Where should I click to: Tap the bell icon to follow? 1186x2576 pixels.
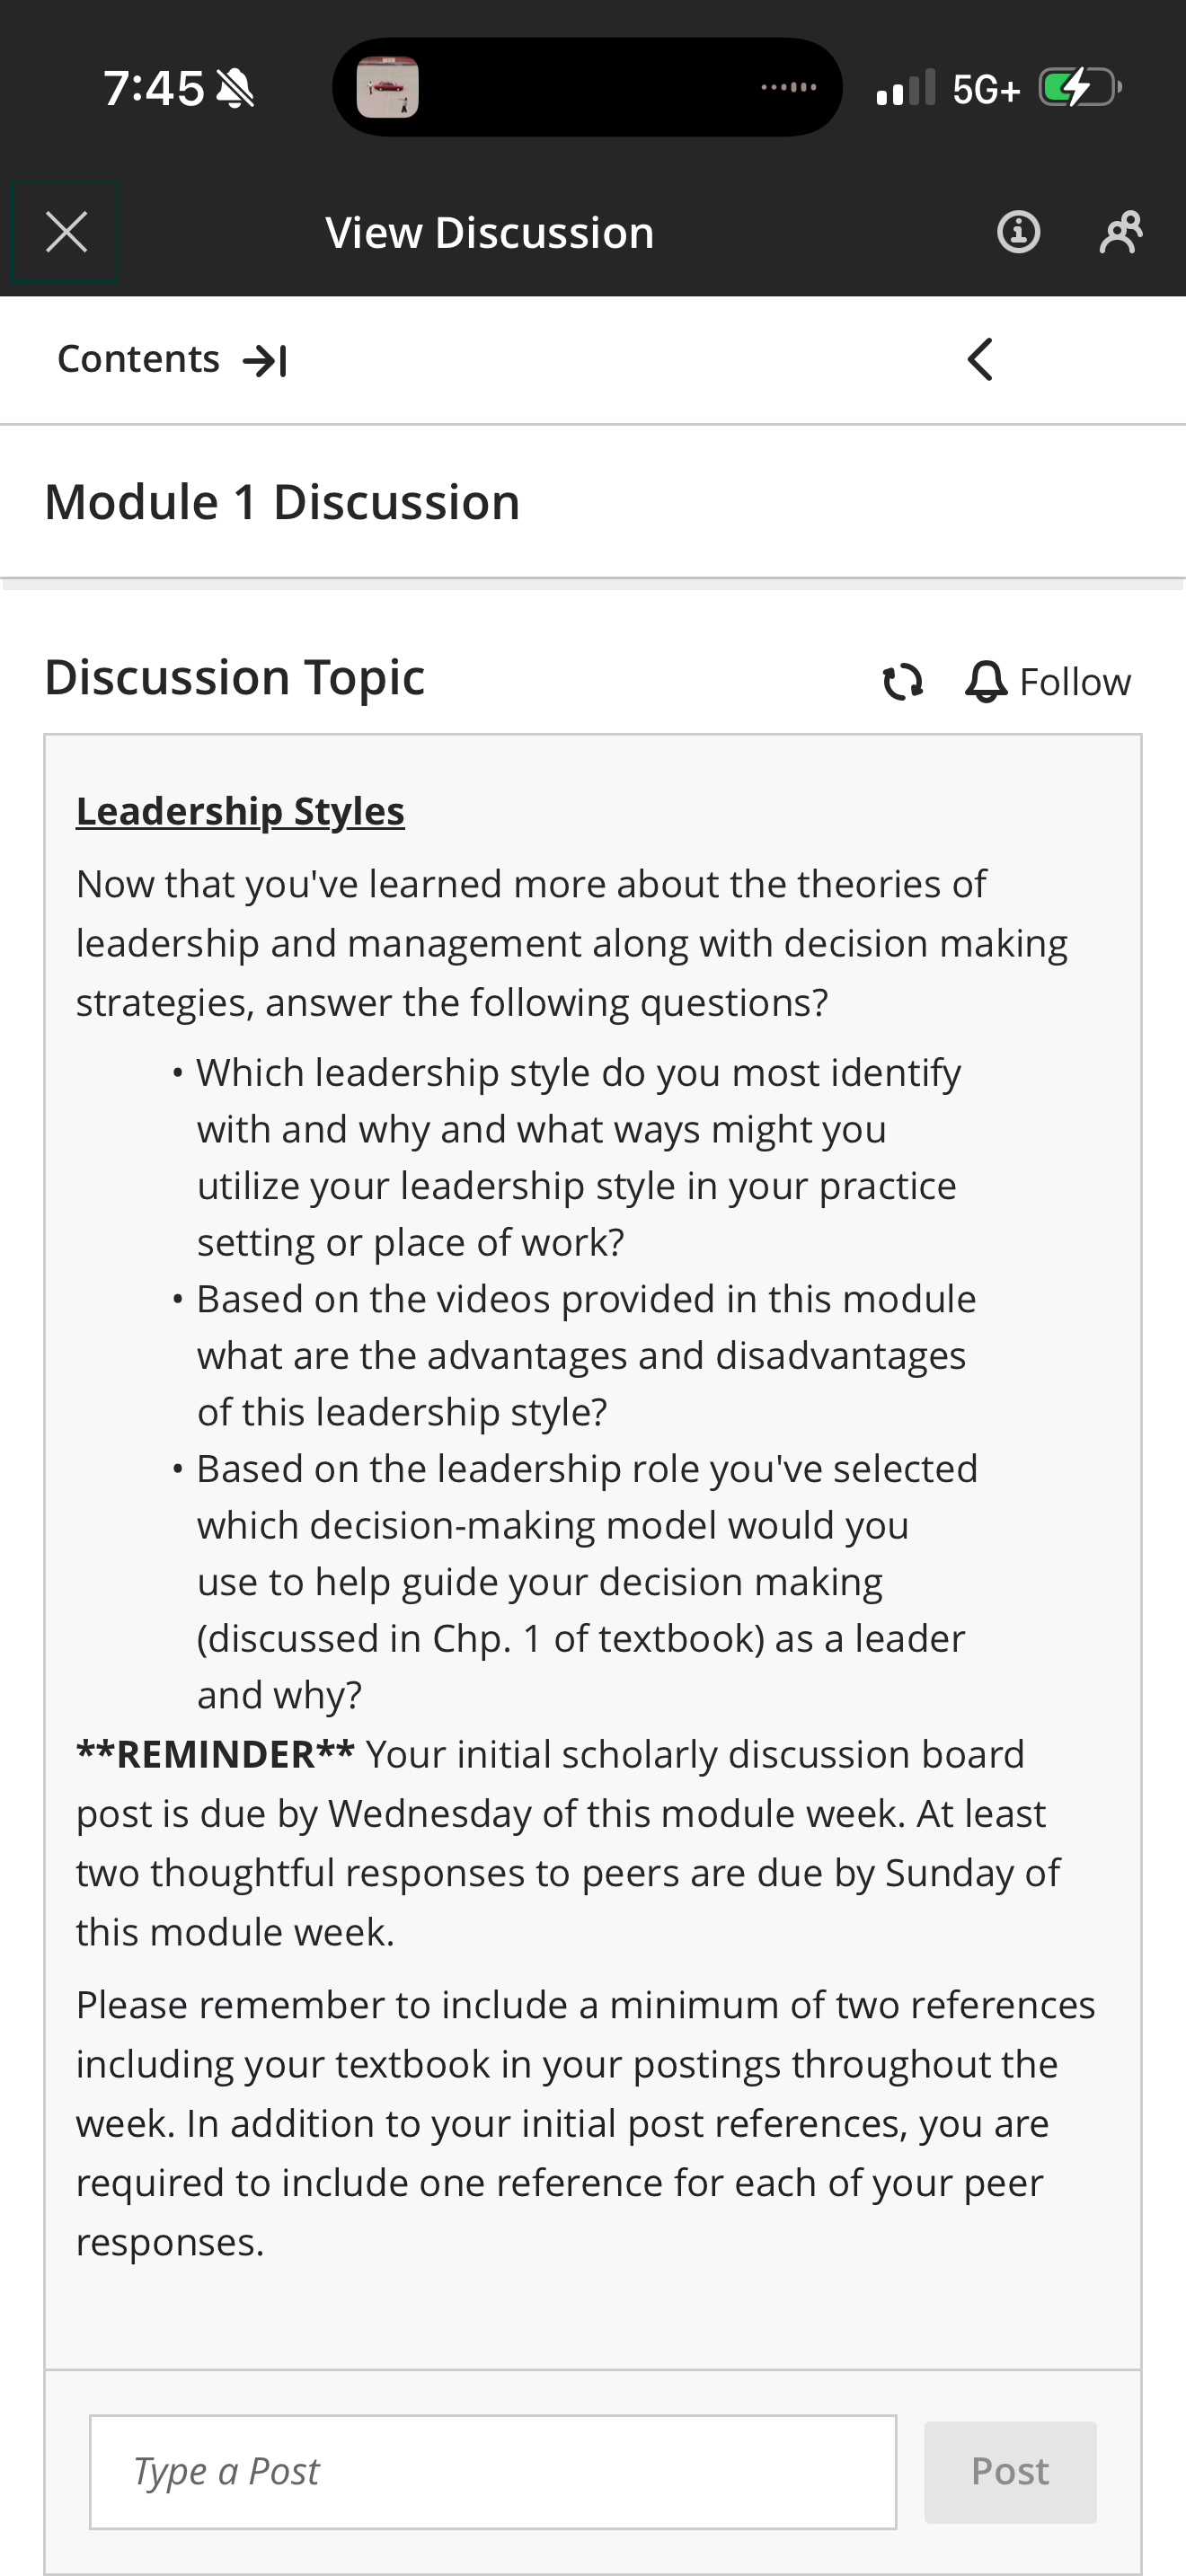(x=986, y=682)
